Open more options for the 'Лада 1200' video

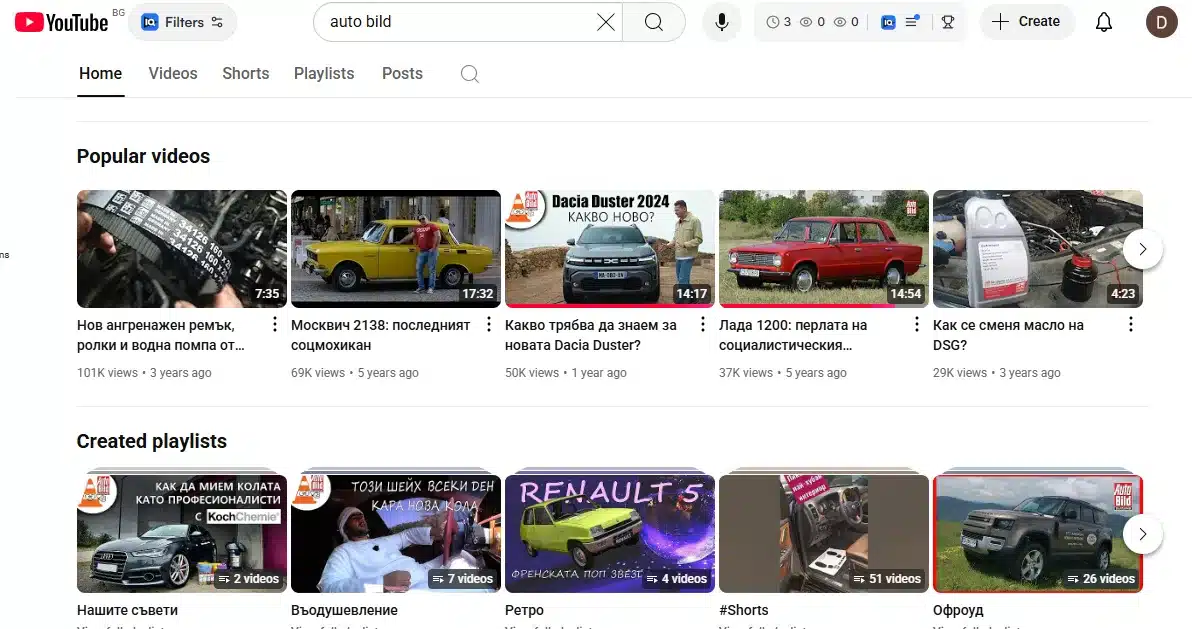tap(917, 325)
